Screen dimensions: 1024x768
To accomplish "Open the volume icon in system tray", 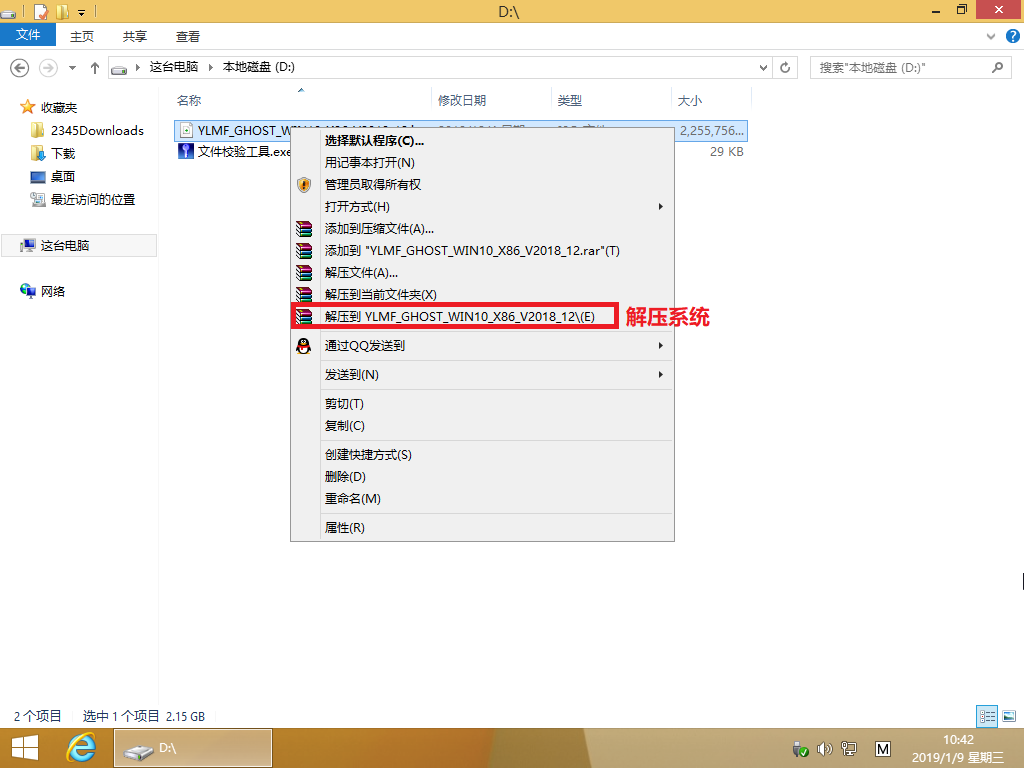I will 823,748.
